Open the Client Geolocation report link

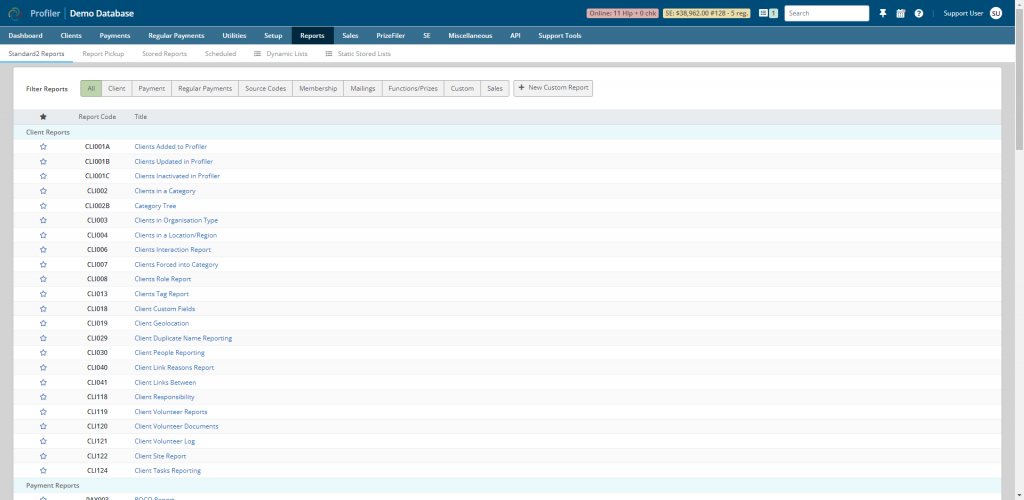[x=162, y=324]
